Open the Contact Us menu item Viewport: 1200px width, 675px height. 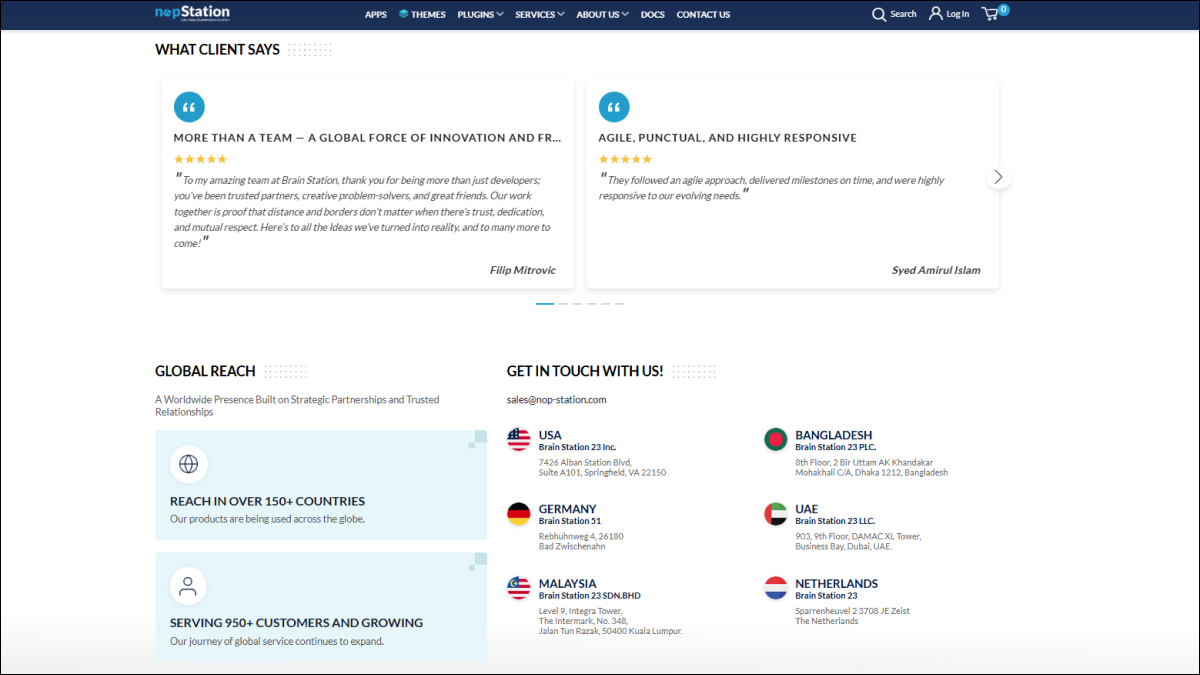pyautogui.click(x=703, y=14)
